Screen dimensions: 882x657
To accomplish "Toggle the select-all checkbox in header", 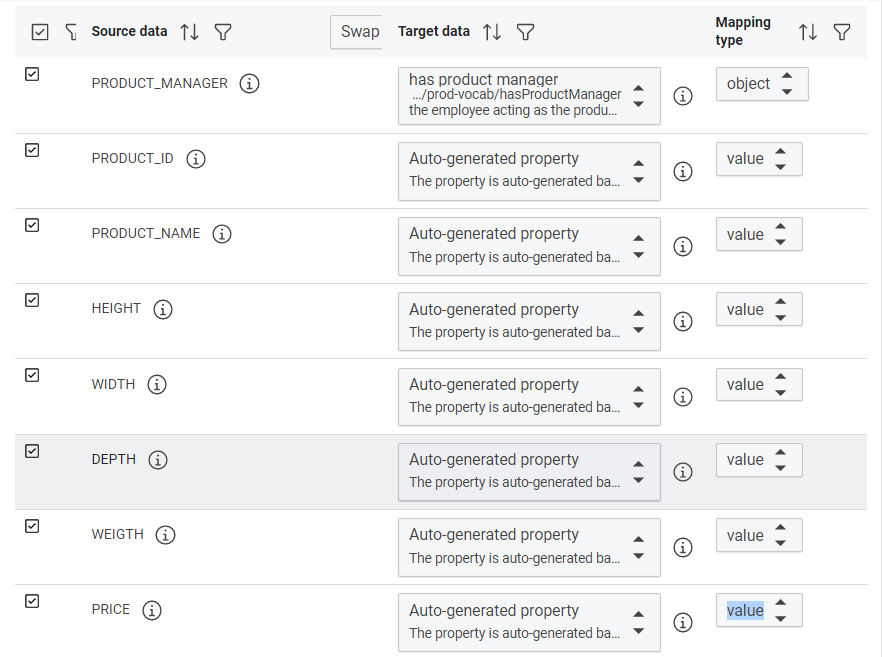I will click(40, 32).
